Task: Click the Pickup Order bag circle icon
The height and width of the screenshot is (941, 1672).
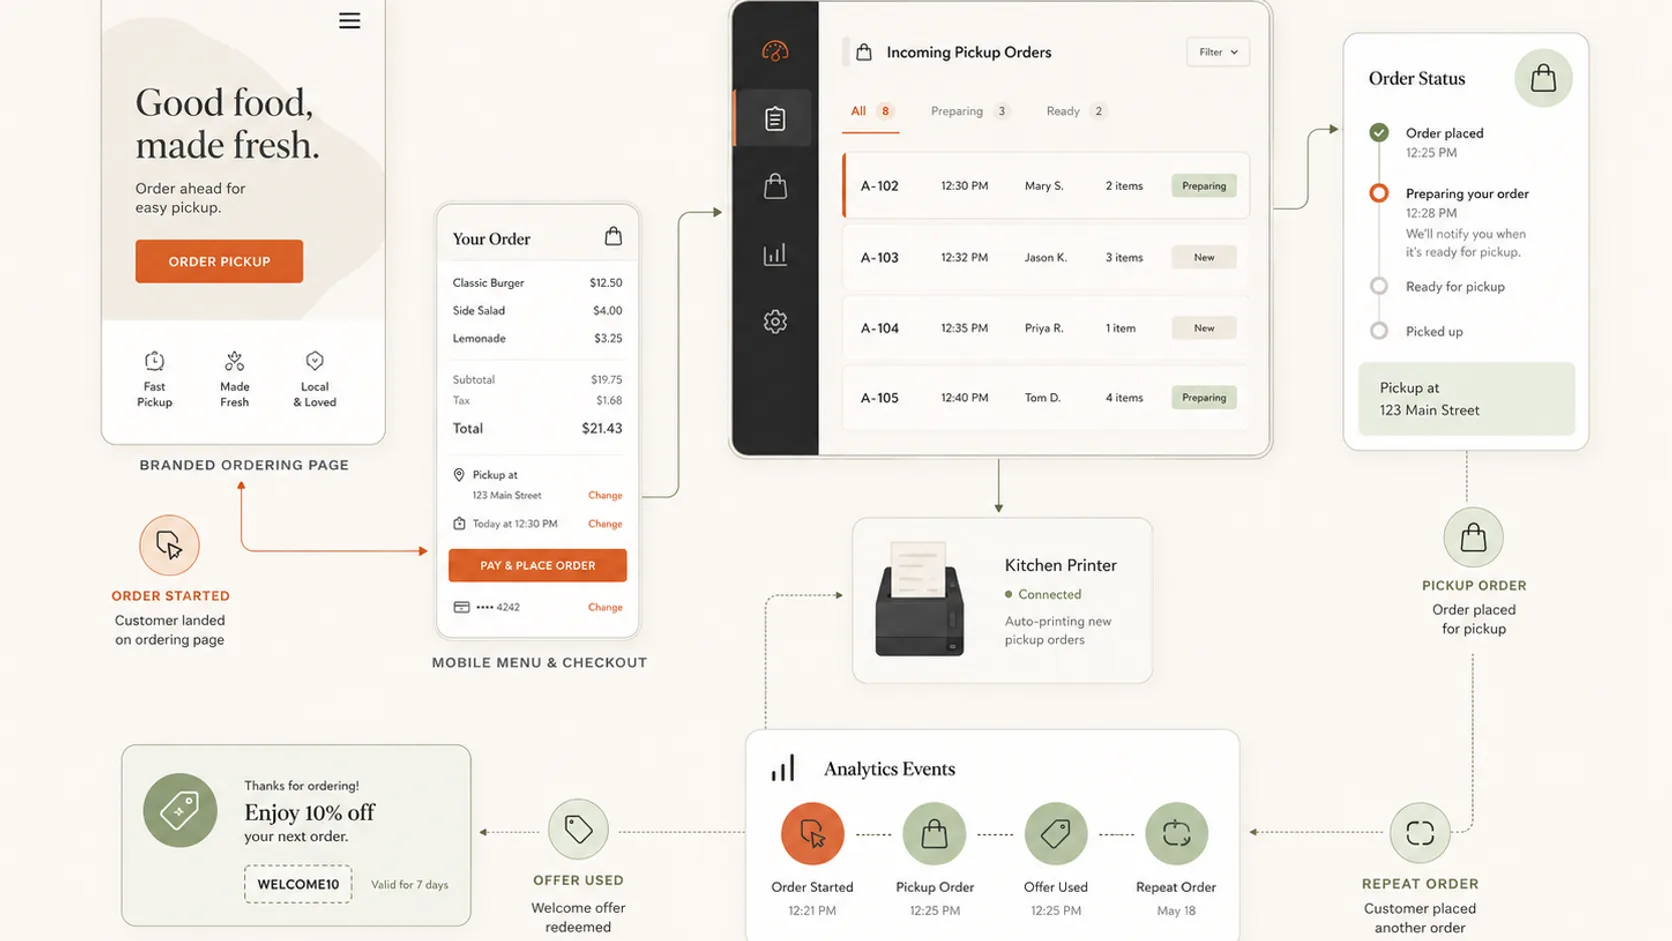Action: (x=1473, y=538)
